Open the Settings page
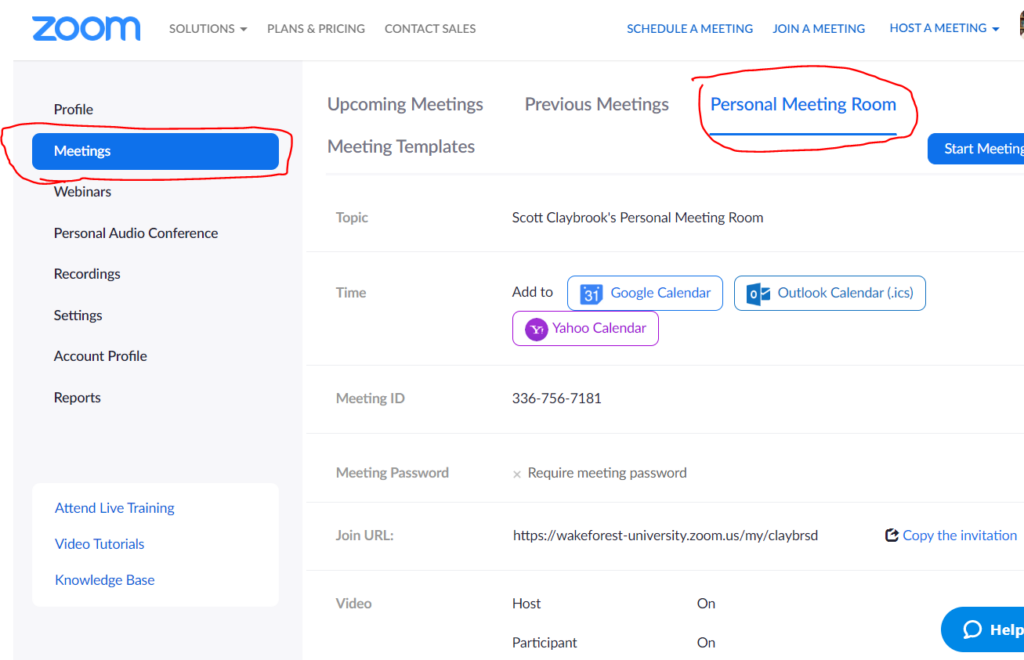 coord(77,314)
